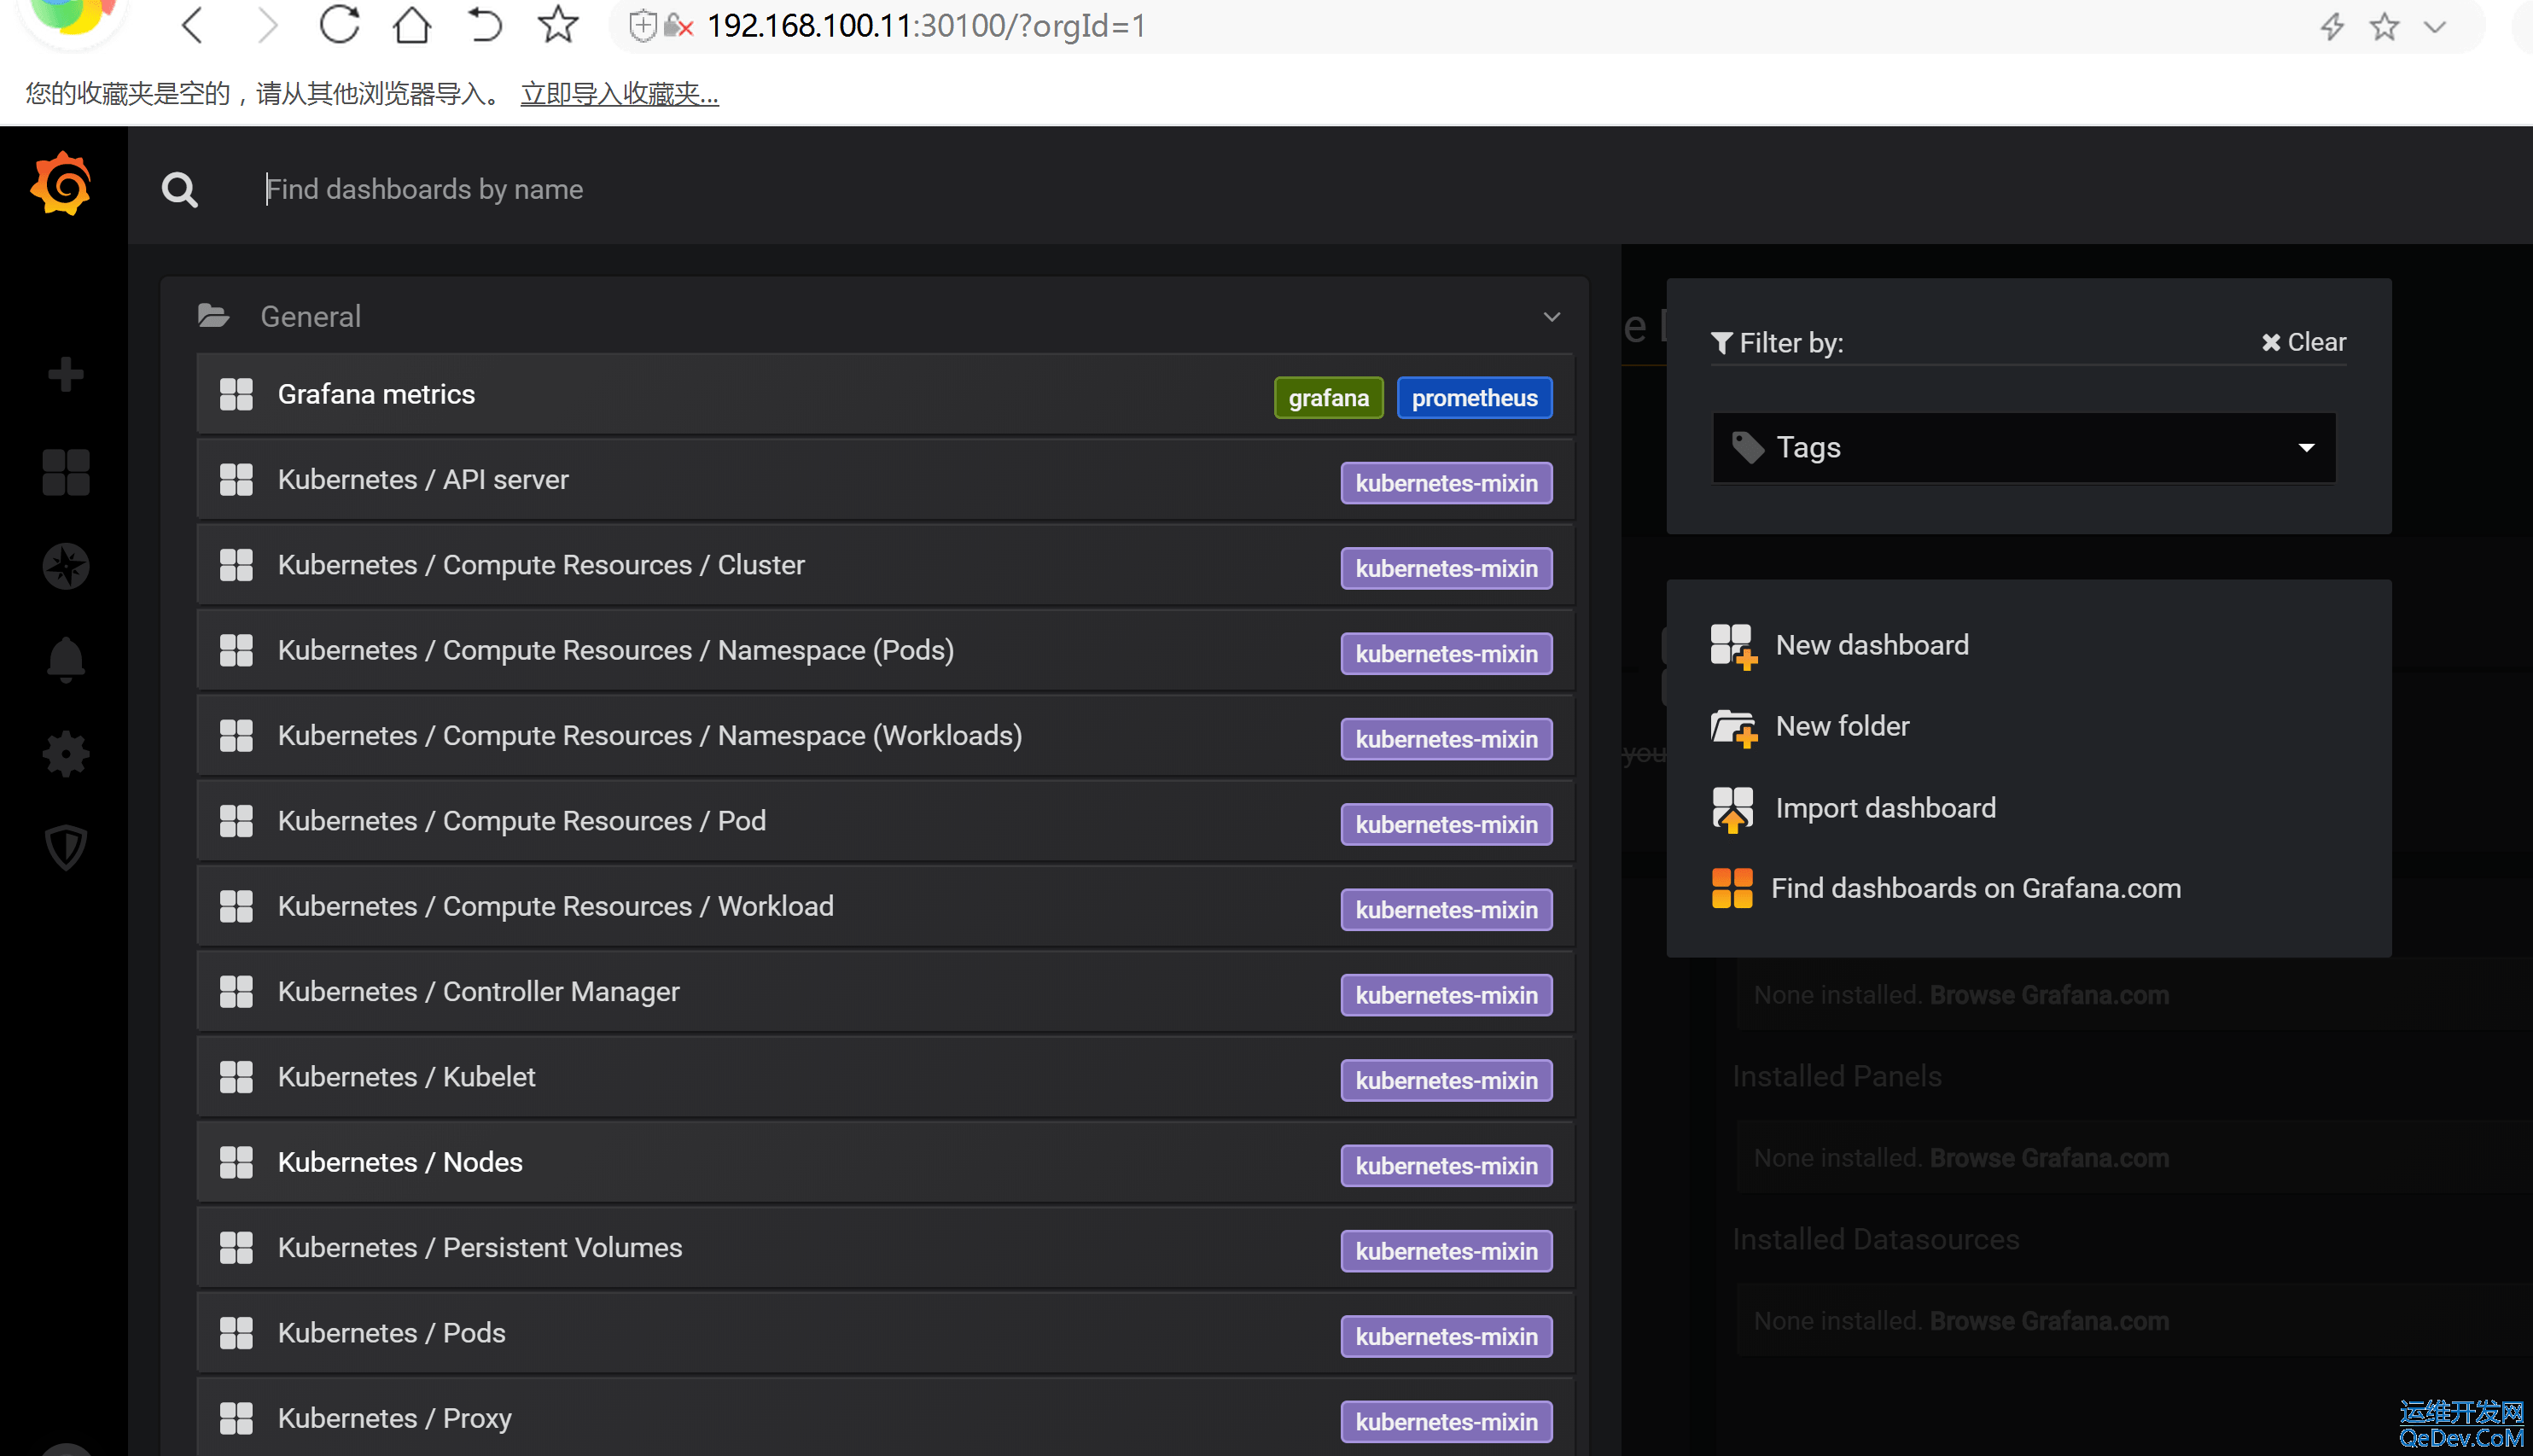Image resolution: width=2533 pixels, height=1456 pixels.
Task: Click kubernetes-mixin tag on Nodes row
Action: 1446,1166
